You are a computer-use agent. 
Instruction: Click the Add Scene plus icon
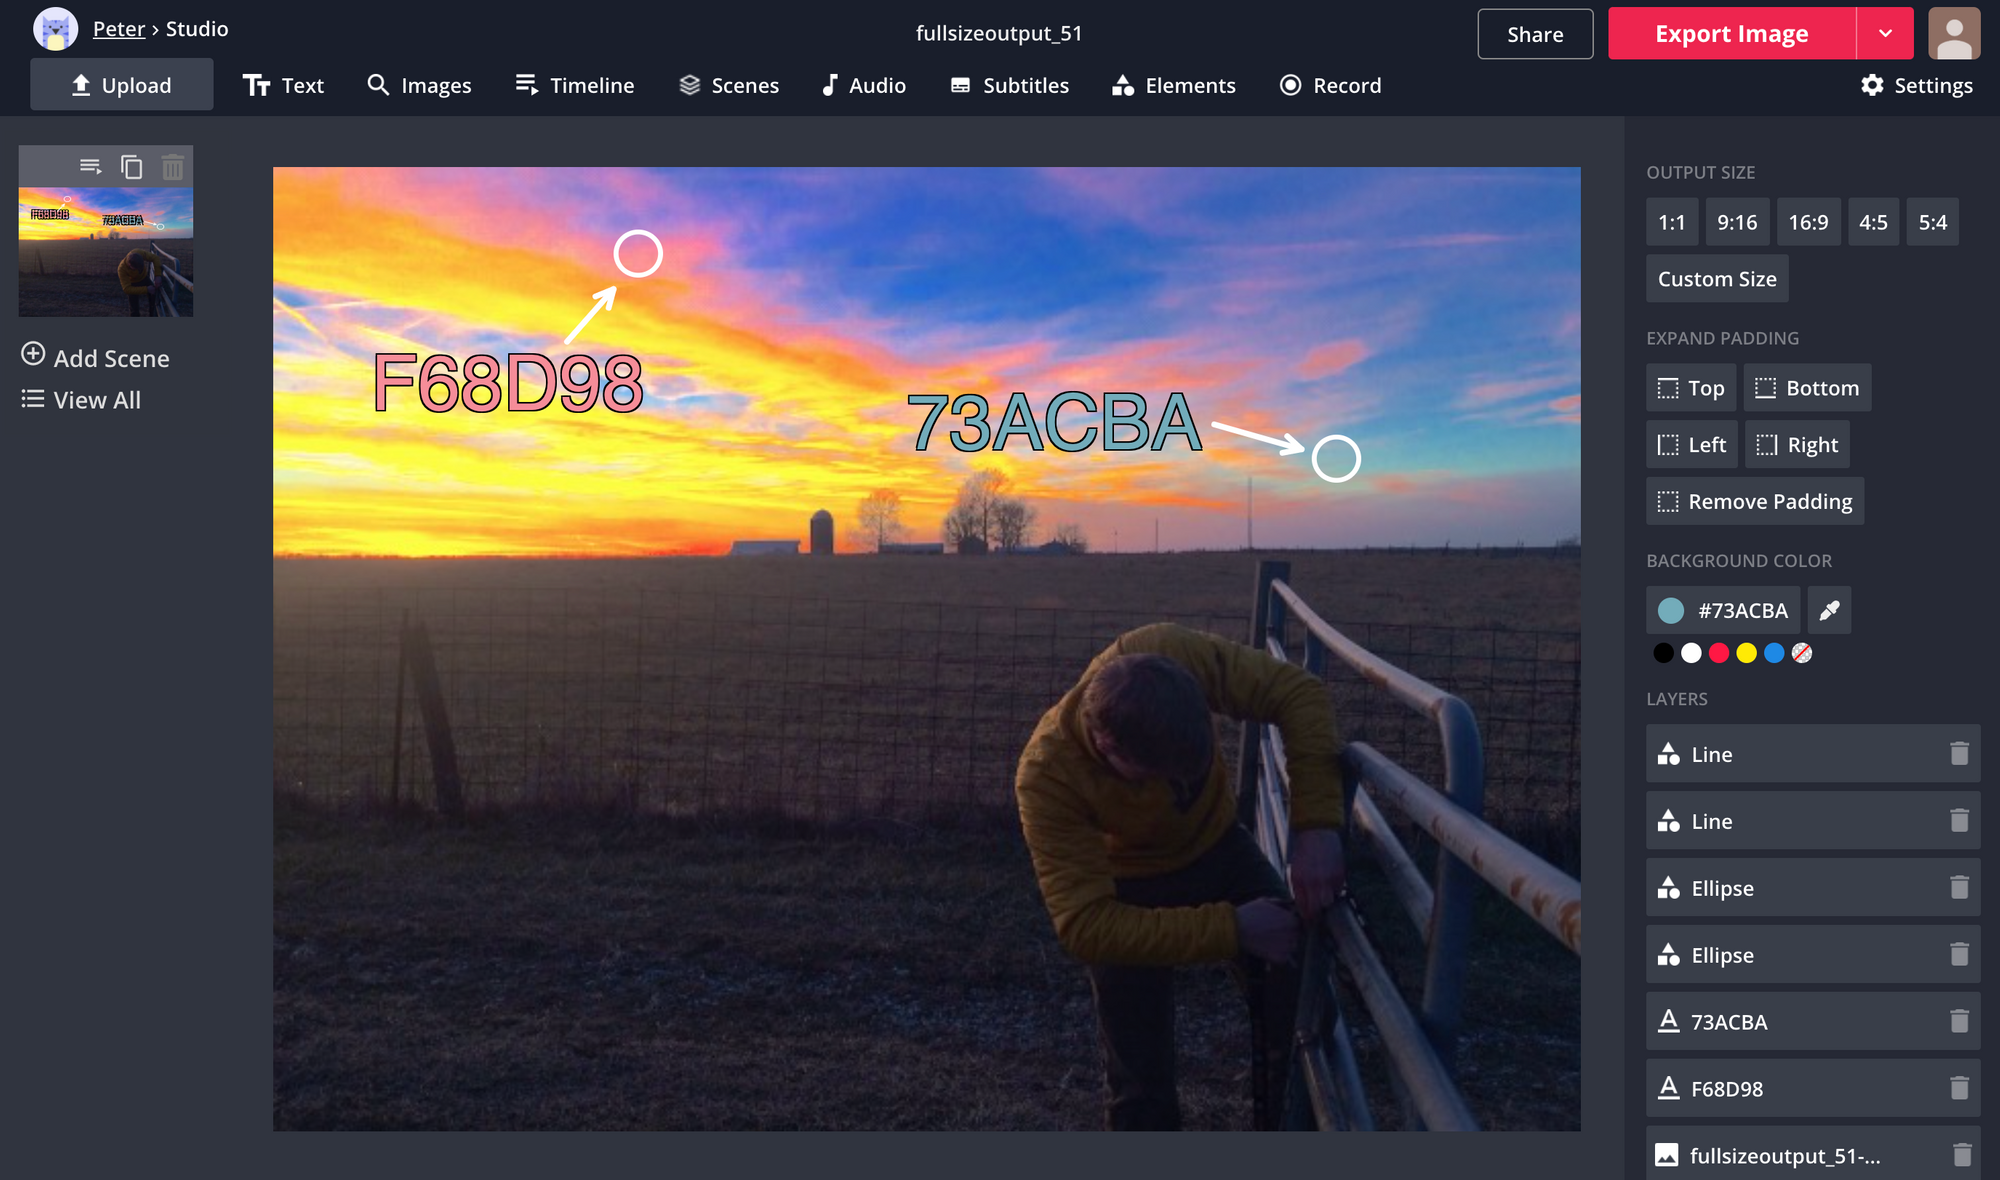click(33, 355)
